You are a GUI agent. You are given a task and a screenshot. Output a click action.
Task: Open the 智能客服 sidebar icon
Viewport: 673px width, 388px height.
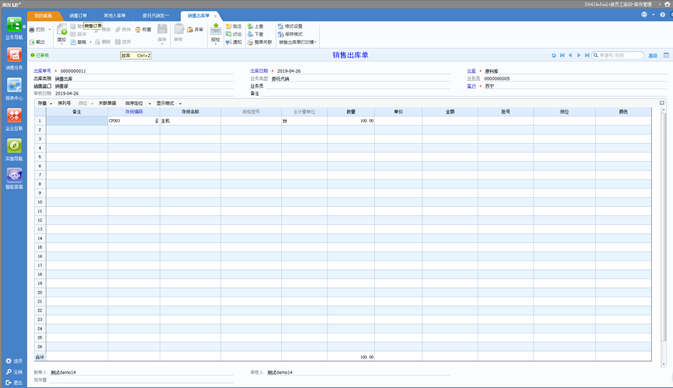click(14, 175)
